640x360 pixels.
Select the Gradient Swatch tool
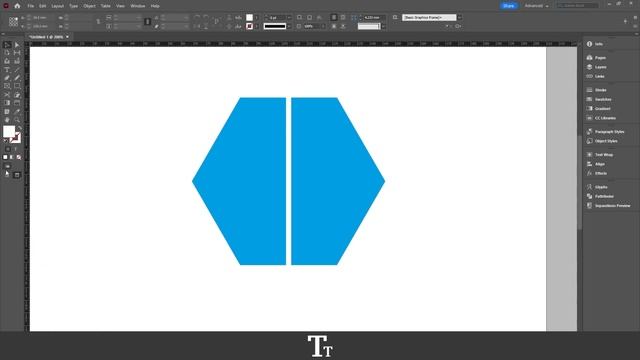coord(7,103)
